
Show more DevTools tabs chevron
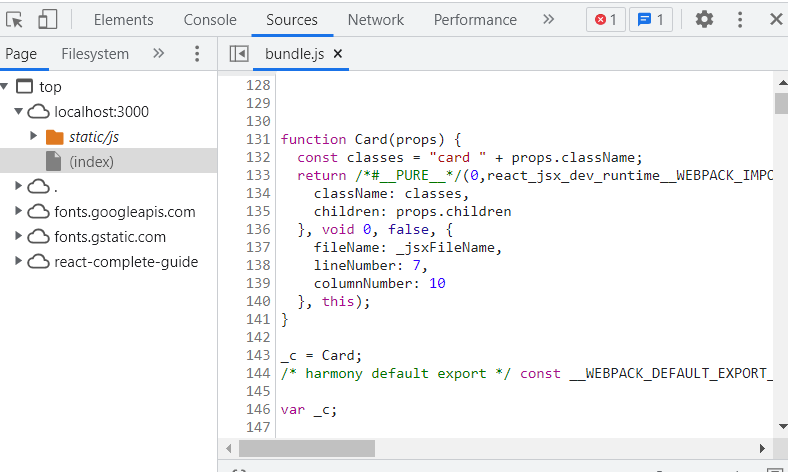549,19
